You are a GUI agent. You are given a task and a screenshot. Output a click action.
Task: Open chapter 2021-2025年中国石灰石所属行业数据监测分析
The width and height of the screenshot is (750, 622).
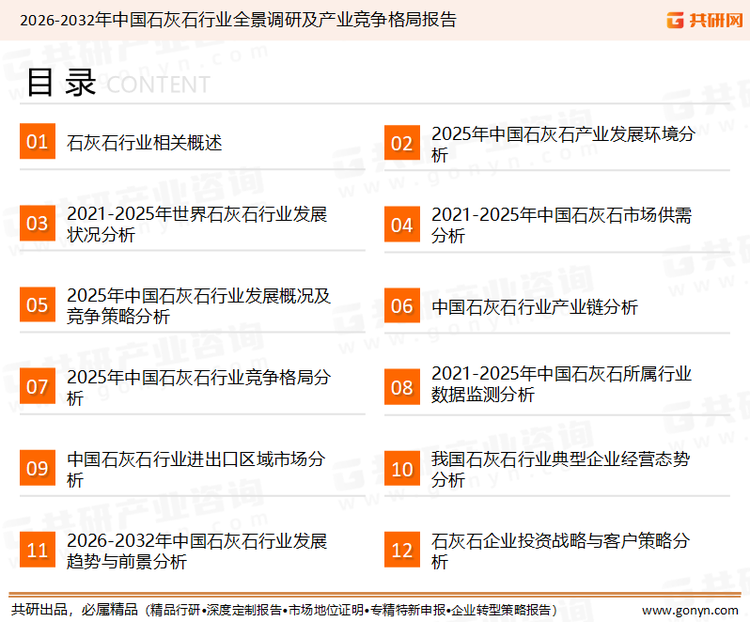[561, 384]
